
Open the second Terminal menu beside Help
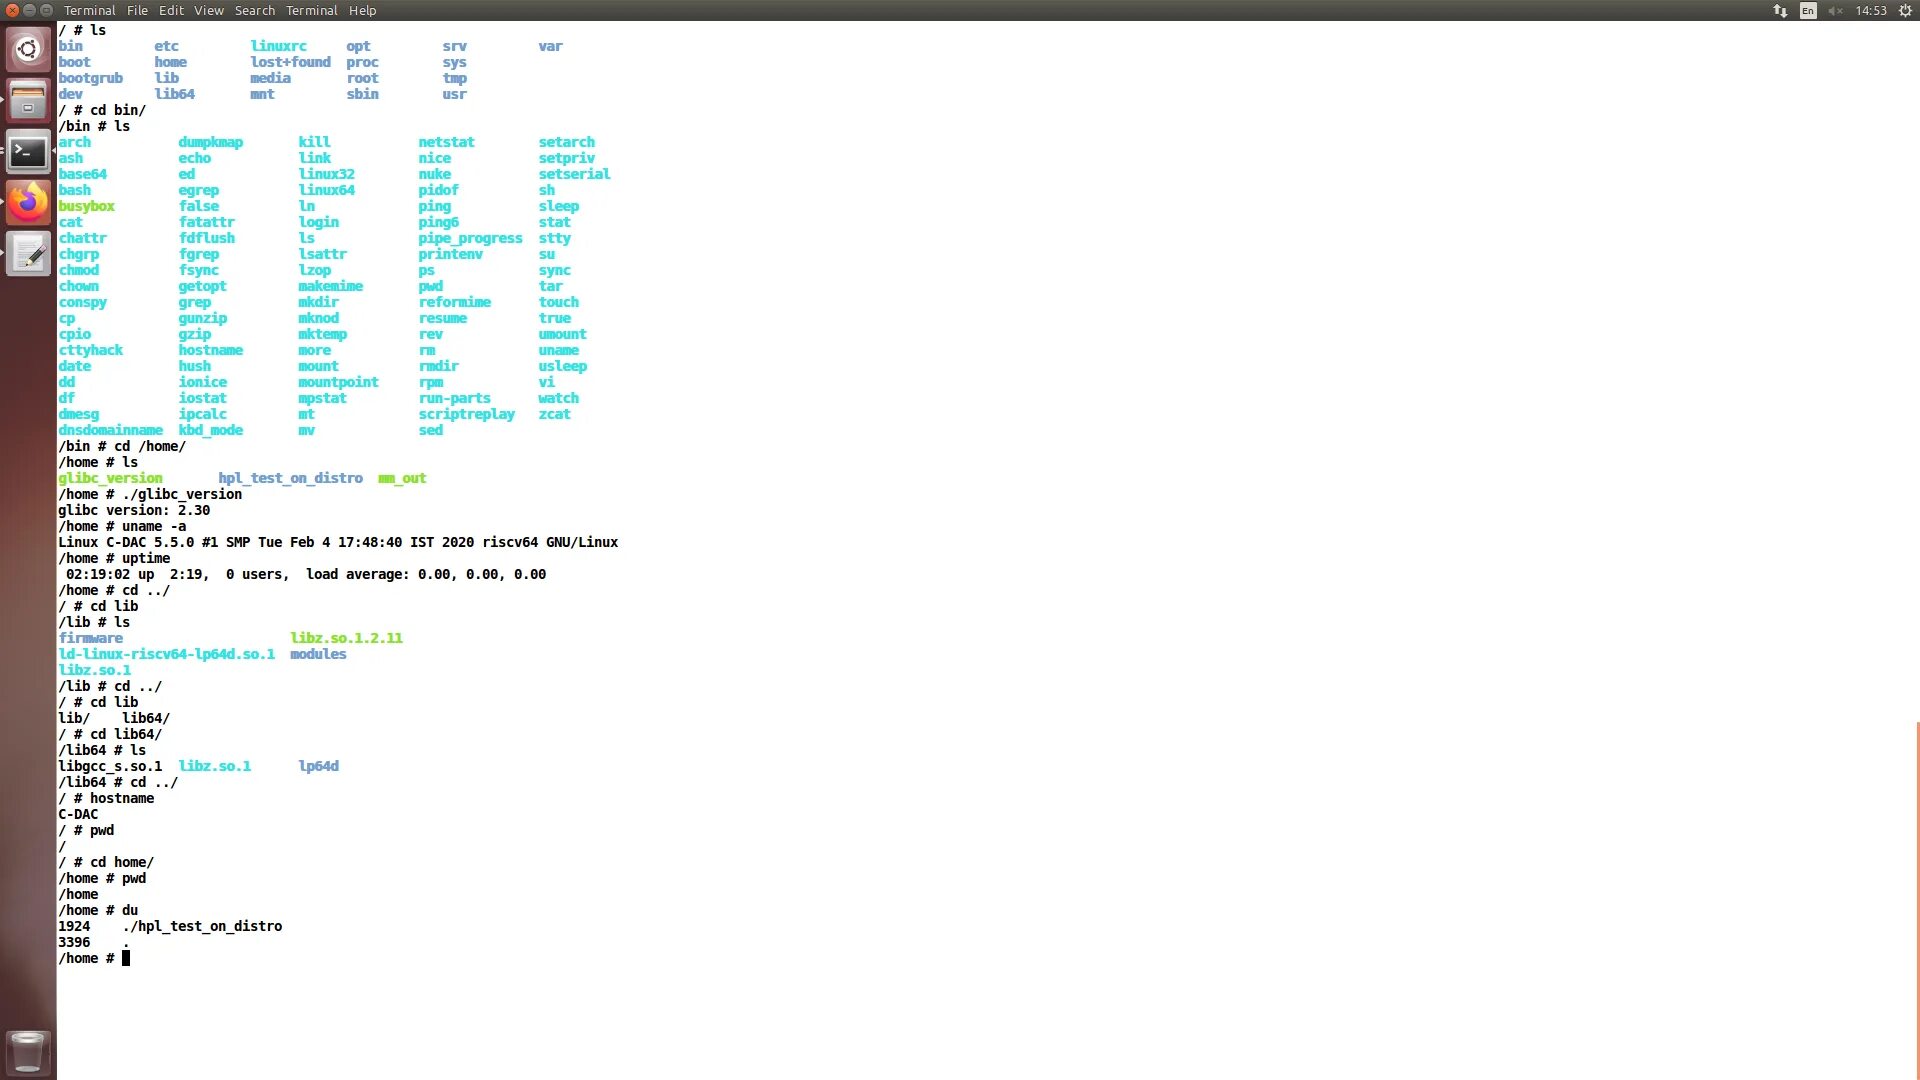pos(312,11)
